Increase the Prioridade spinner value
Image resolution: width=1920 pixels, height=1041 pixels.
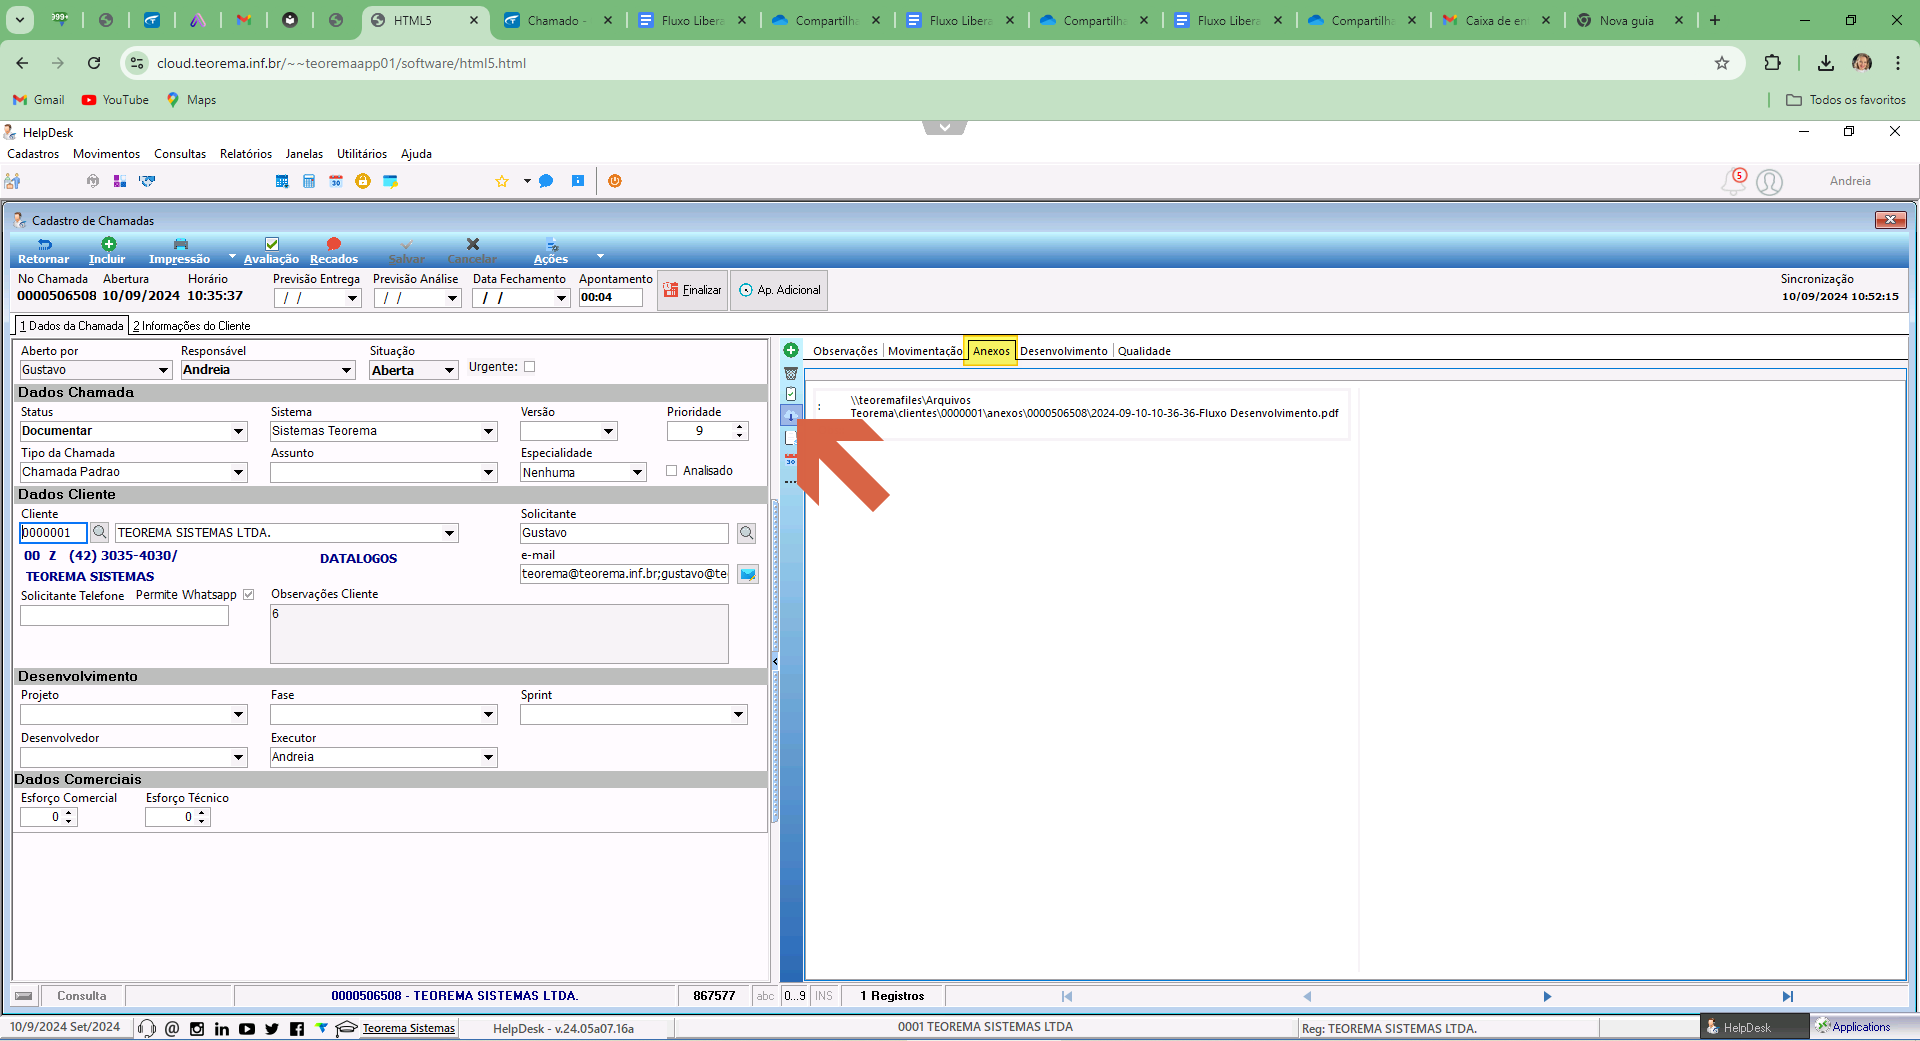coord(740,427)
